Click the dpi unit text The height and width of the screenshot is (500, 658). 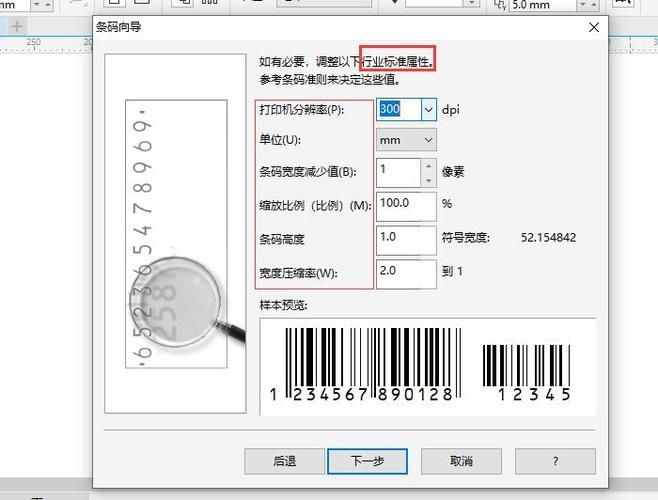click(x=451, y=110)
